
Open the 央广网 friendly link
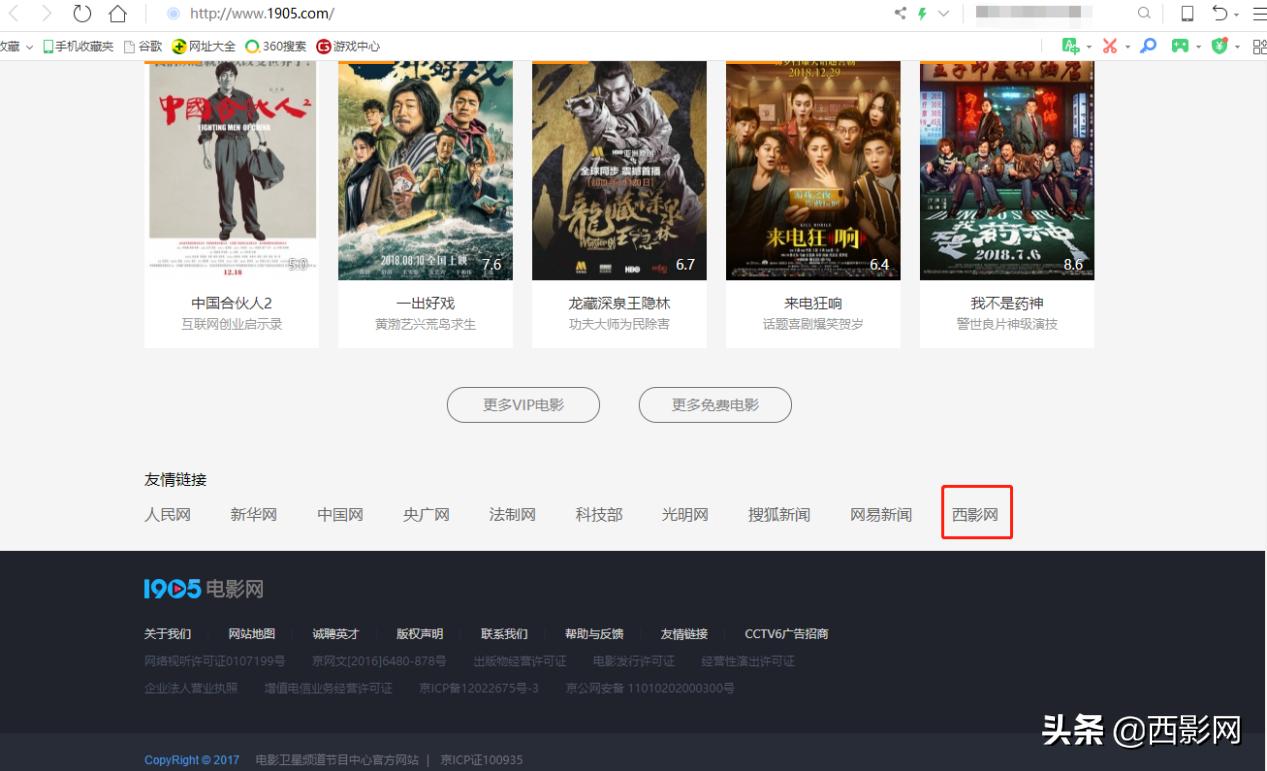pyautogui.click(x=426, y=515)
